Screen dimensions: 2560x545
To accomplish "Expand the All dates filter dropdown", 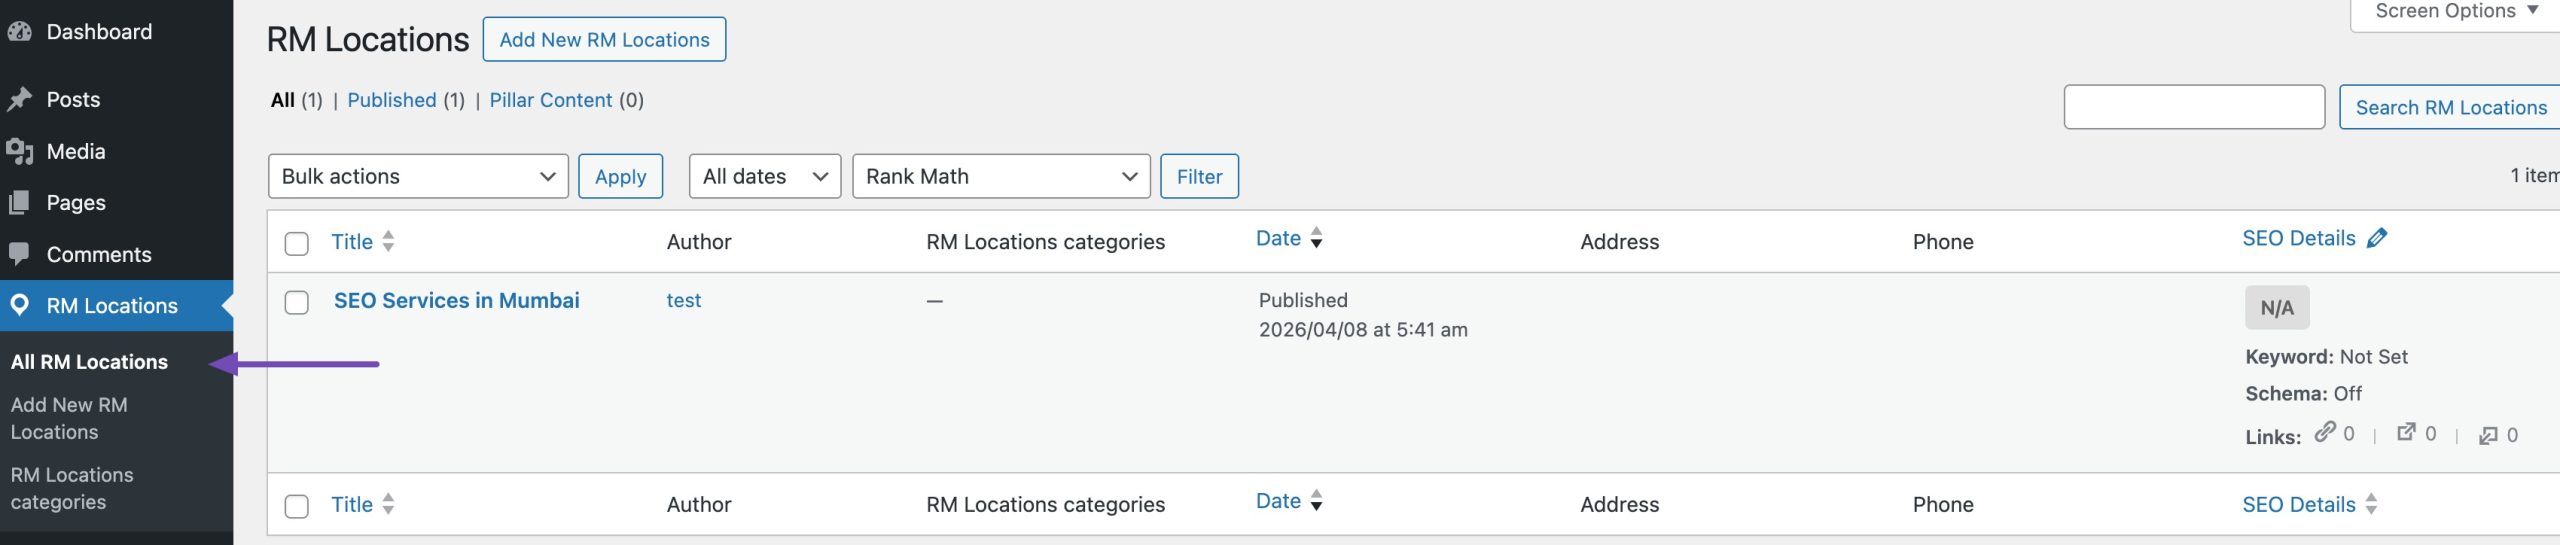I will pos(765,176).
